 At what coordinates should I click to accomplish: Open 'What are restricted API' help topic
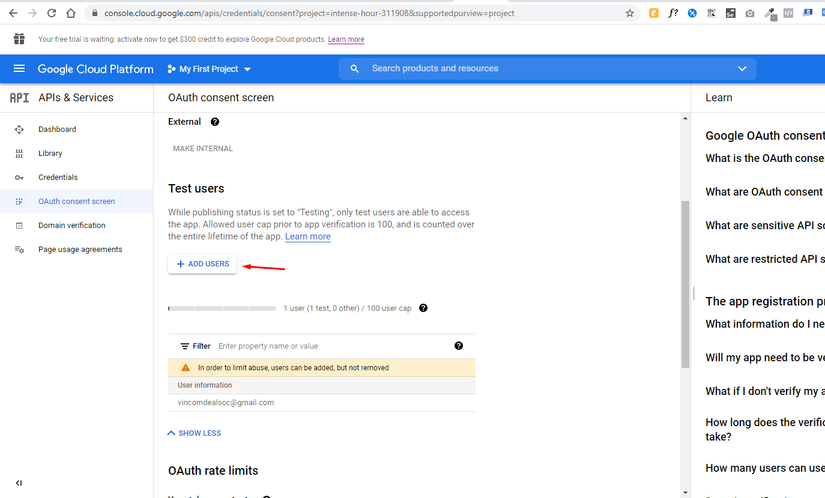pyautogui.click(x=765, y=259)
